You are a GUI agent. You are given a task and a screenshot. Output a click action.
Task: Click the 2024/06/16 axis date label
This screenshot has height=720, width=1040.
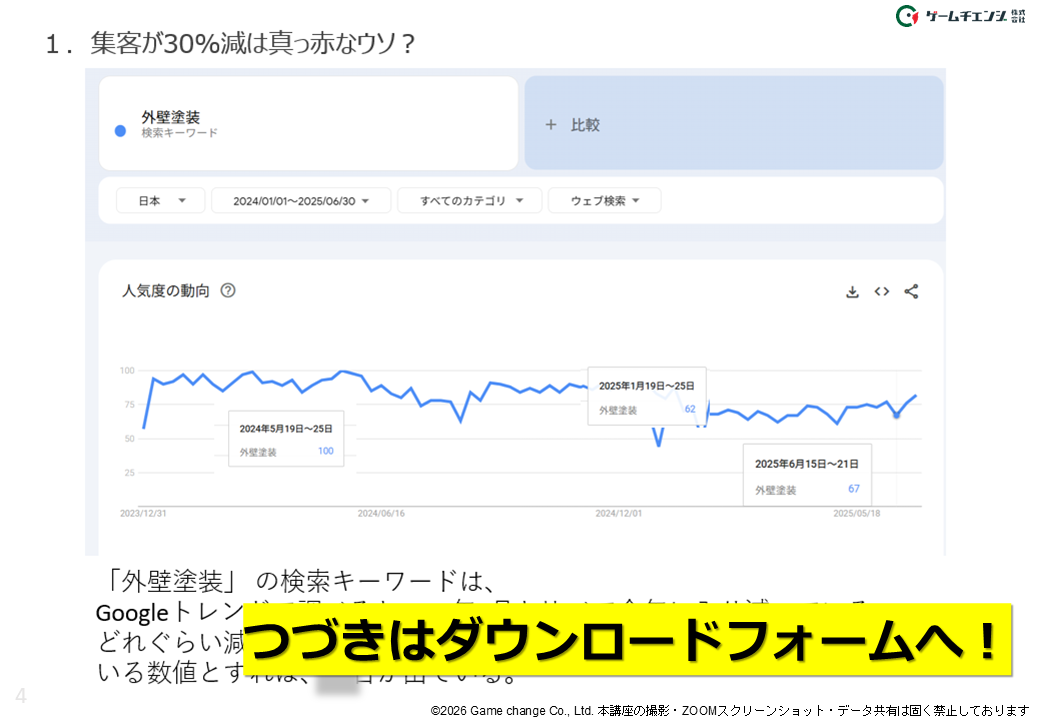click(x=381, y=513)
